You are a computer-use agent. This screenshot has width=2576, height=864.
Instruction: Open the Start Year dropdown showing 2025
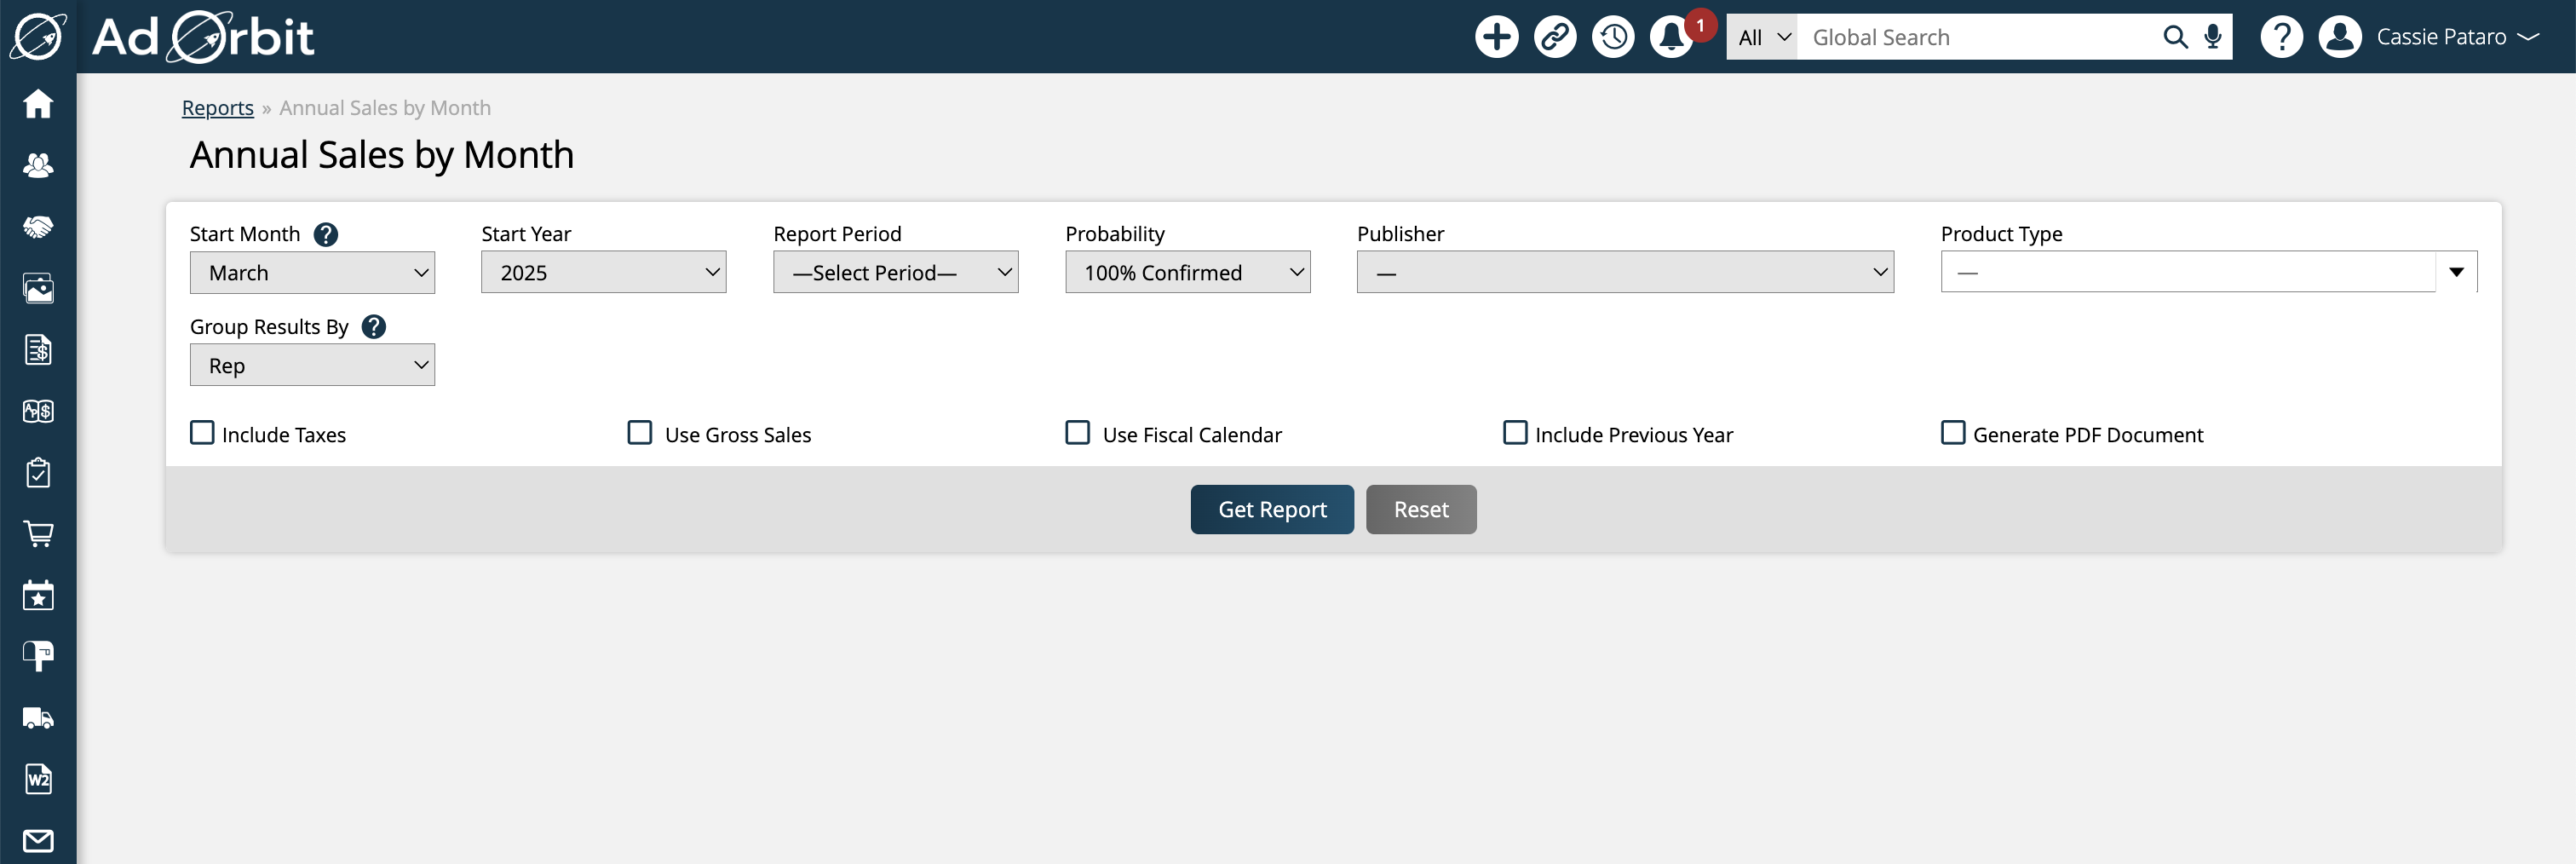click(x=604, y=272)
